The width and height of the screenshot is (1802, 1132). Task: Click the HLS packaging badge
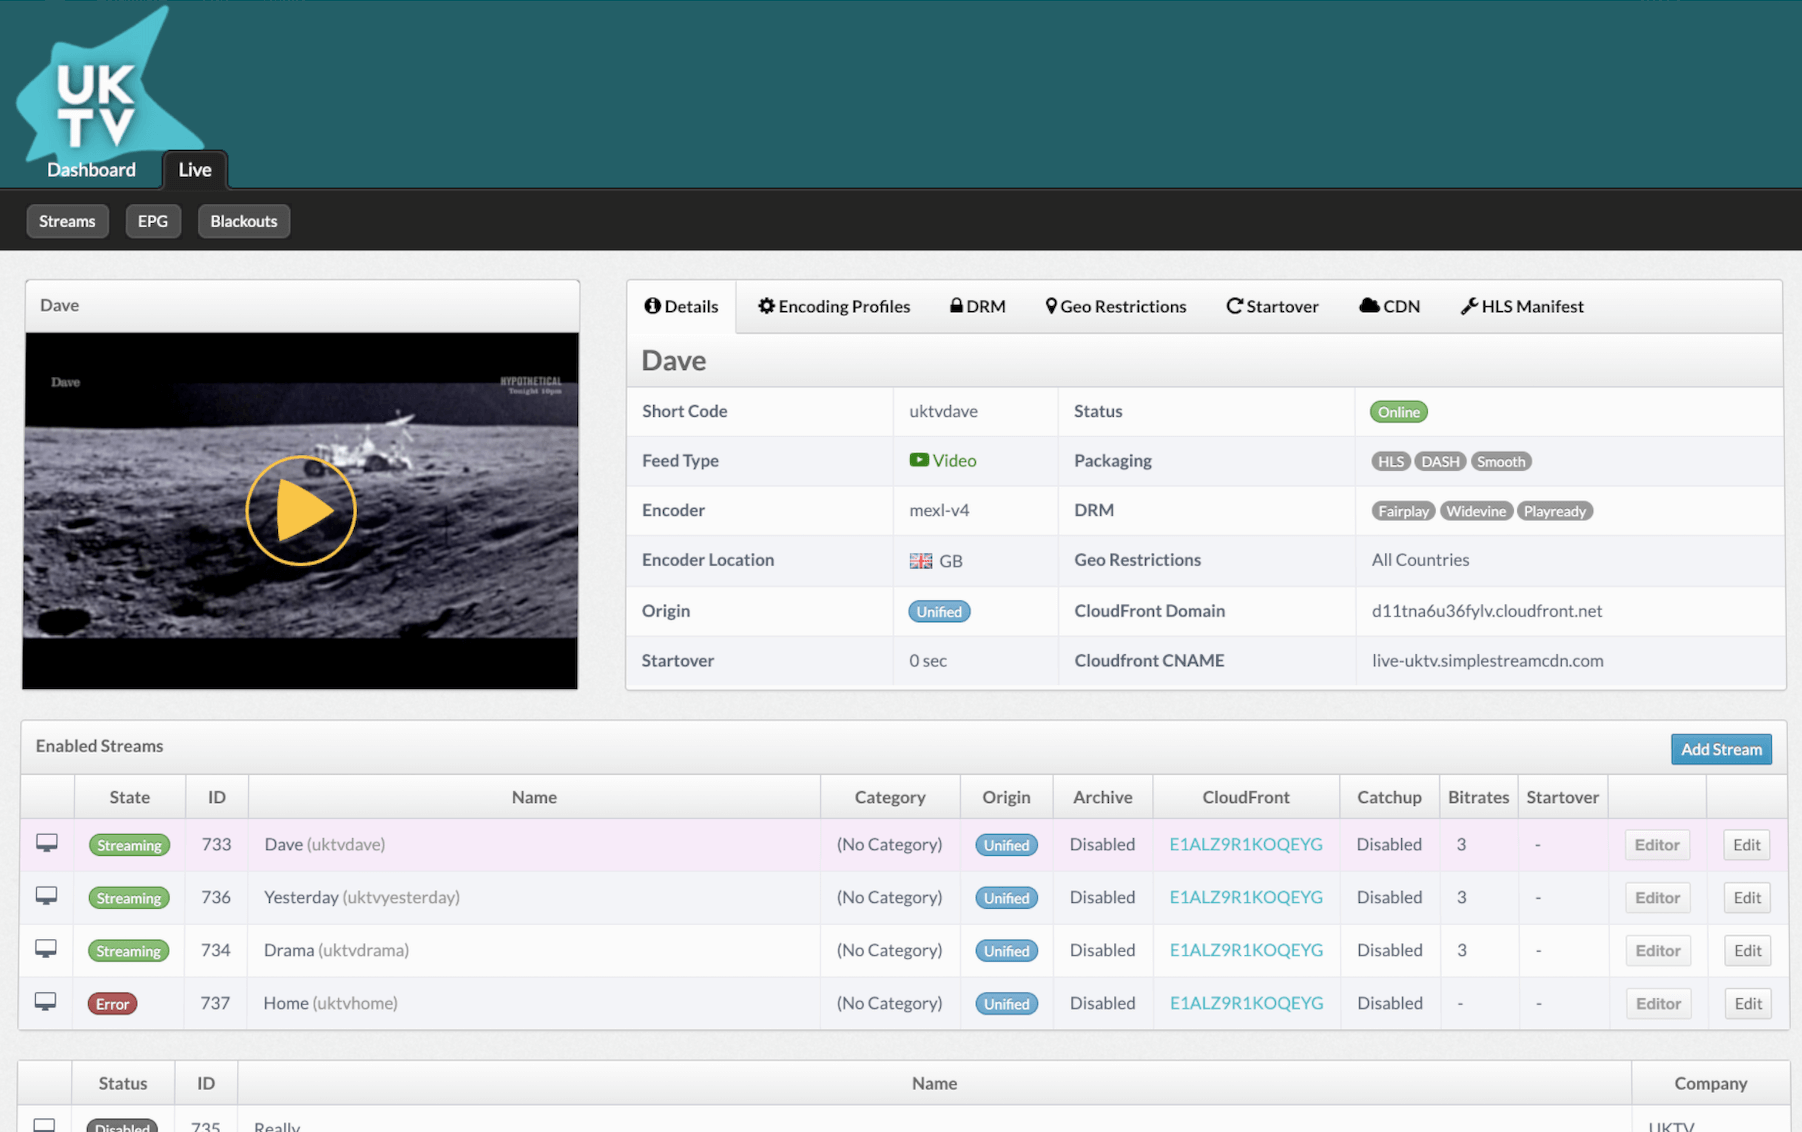click(x=1390, y=461)
